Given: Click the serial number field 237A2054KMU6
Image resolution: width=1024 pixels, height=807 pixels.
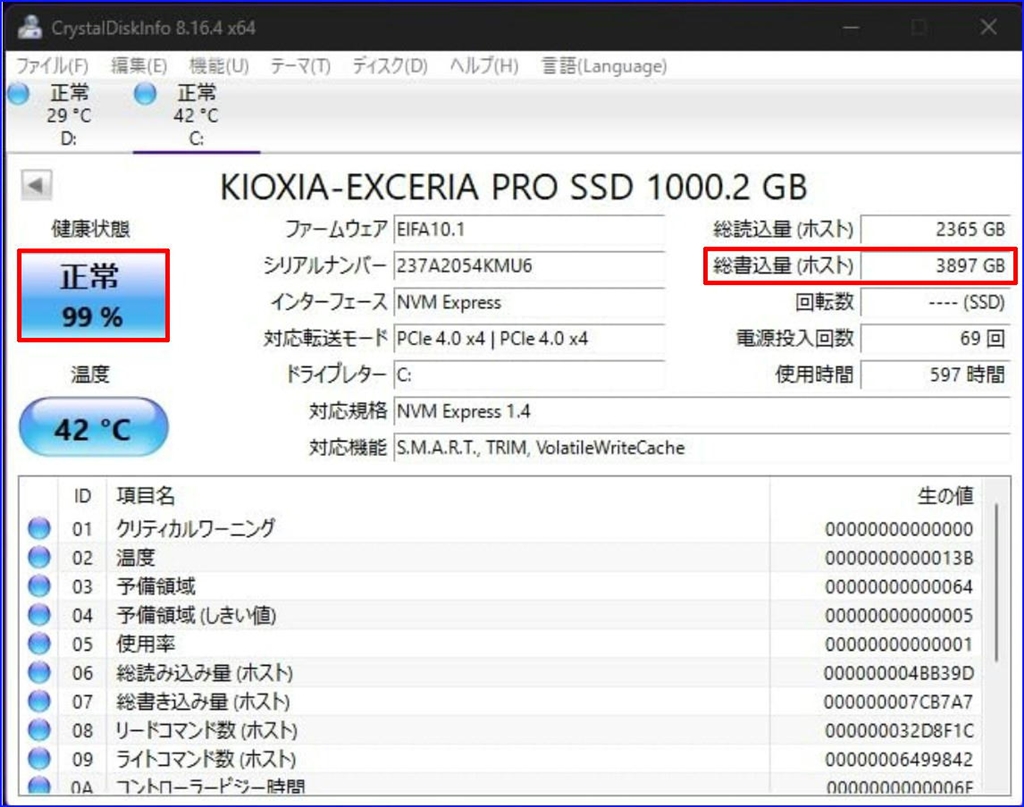Looking at the screenshot, I should coord(529,266).
